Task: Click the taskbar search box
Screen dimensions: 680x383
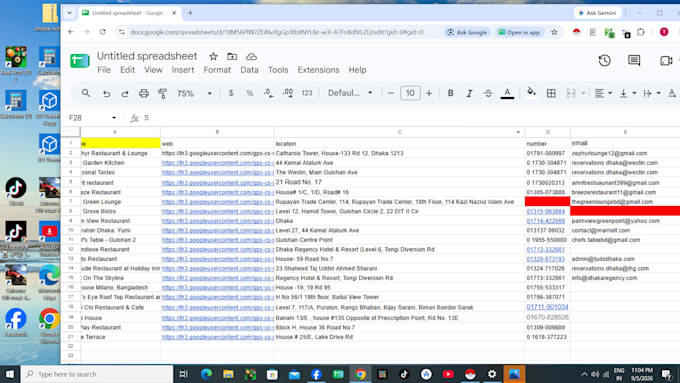Action: pyautogui.click(x=97, y=374)
